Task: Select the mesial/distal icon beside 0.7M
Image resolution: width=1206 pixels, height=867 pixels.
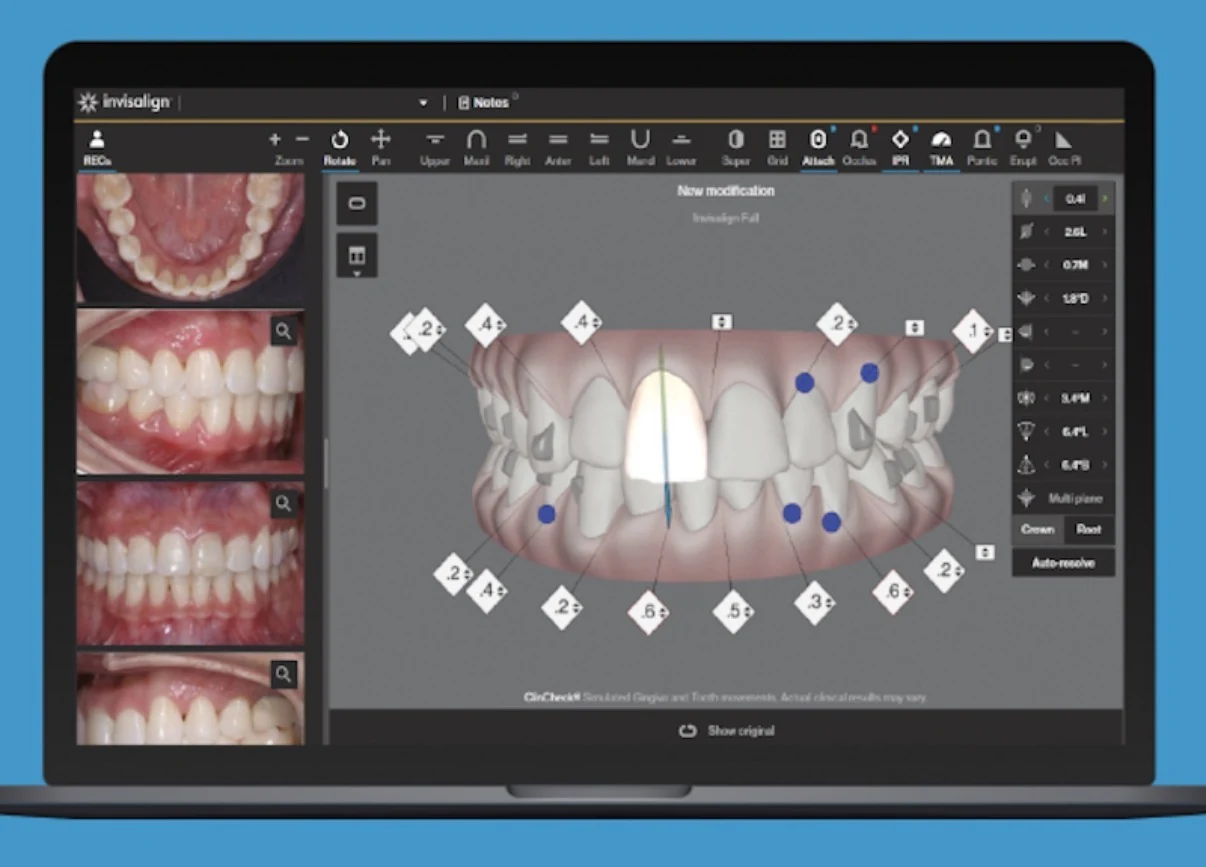Action: (x=1026, y=265)
